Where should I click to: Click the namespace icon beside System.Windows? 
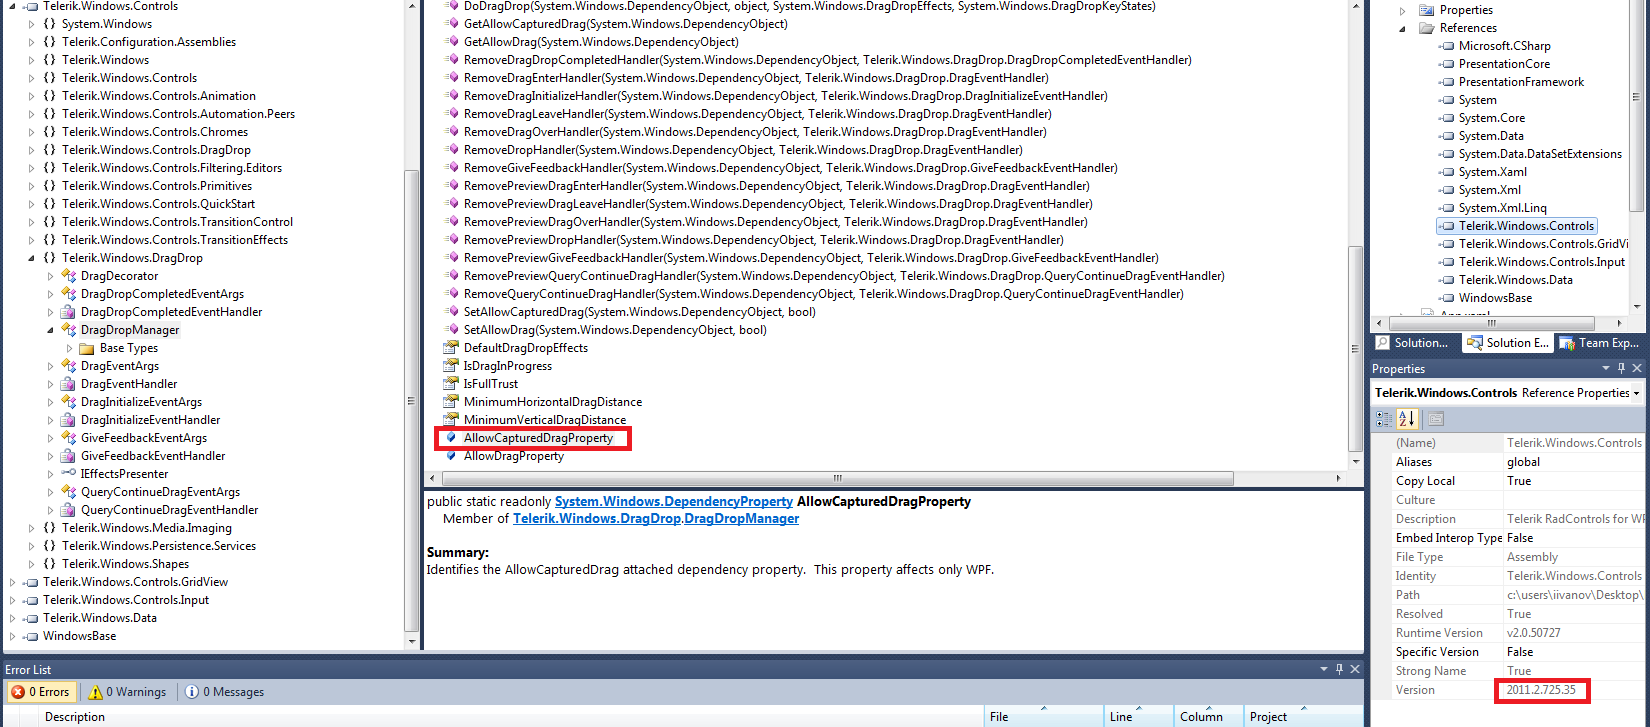click(49, 24)
